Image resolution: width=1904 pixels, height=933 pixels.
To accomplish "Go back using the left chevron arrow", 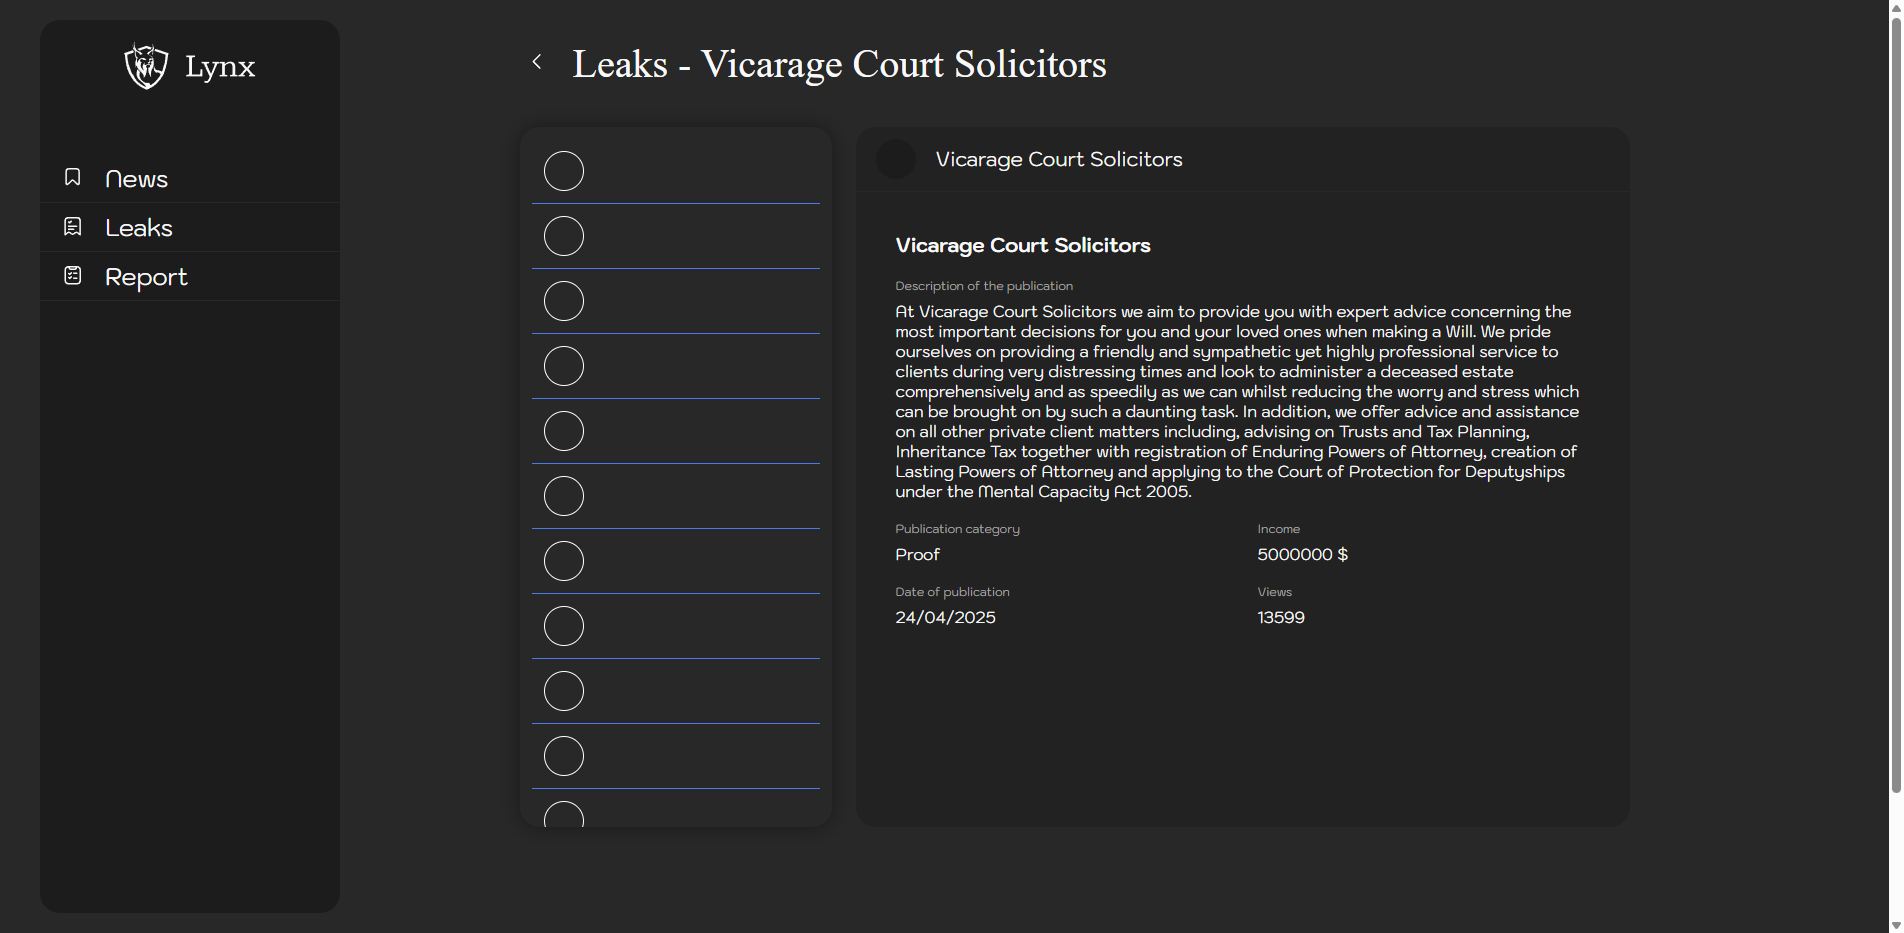I will (x=537, y=62).
